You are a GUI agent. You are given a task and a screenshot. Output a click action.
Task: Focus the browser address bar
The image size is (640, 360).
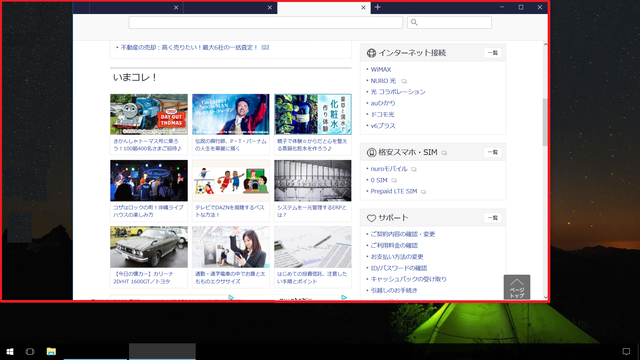click(266, 22)
